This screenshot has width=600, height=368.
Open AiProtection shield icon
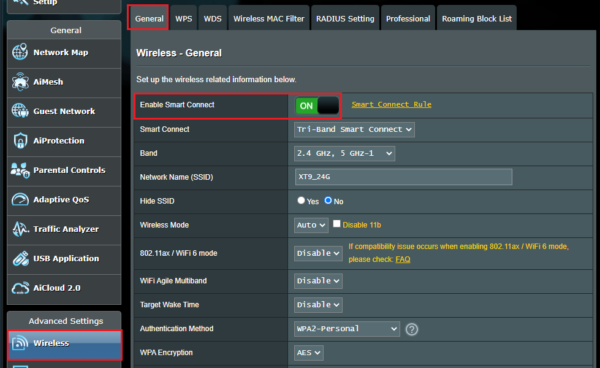20,140
